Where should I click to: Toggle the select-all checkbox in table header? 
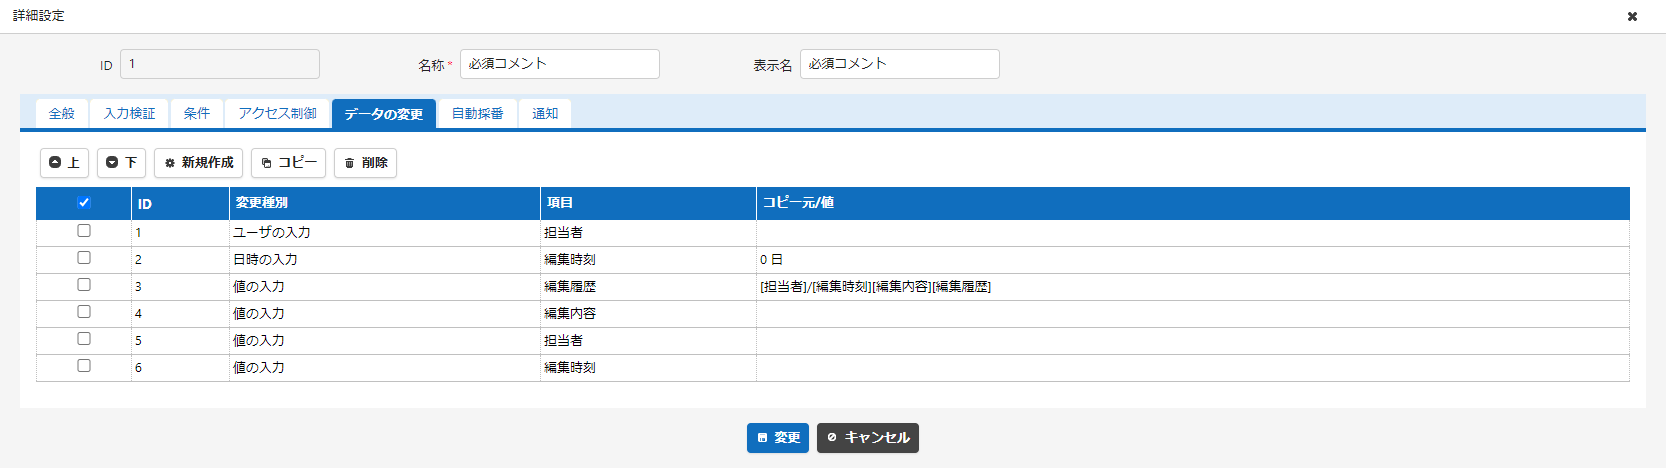pyautogui.click(x=84, y=203)
